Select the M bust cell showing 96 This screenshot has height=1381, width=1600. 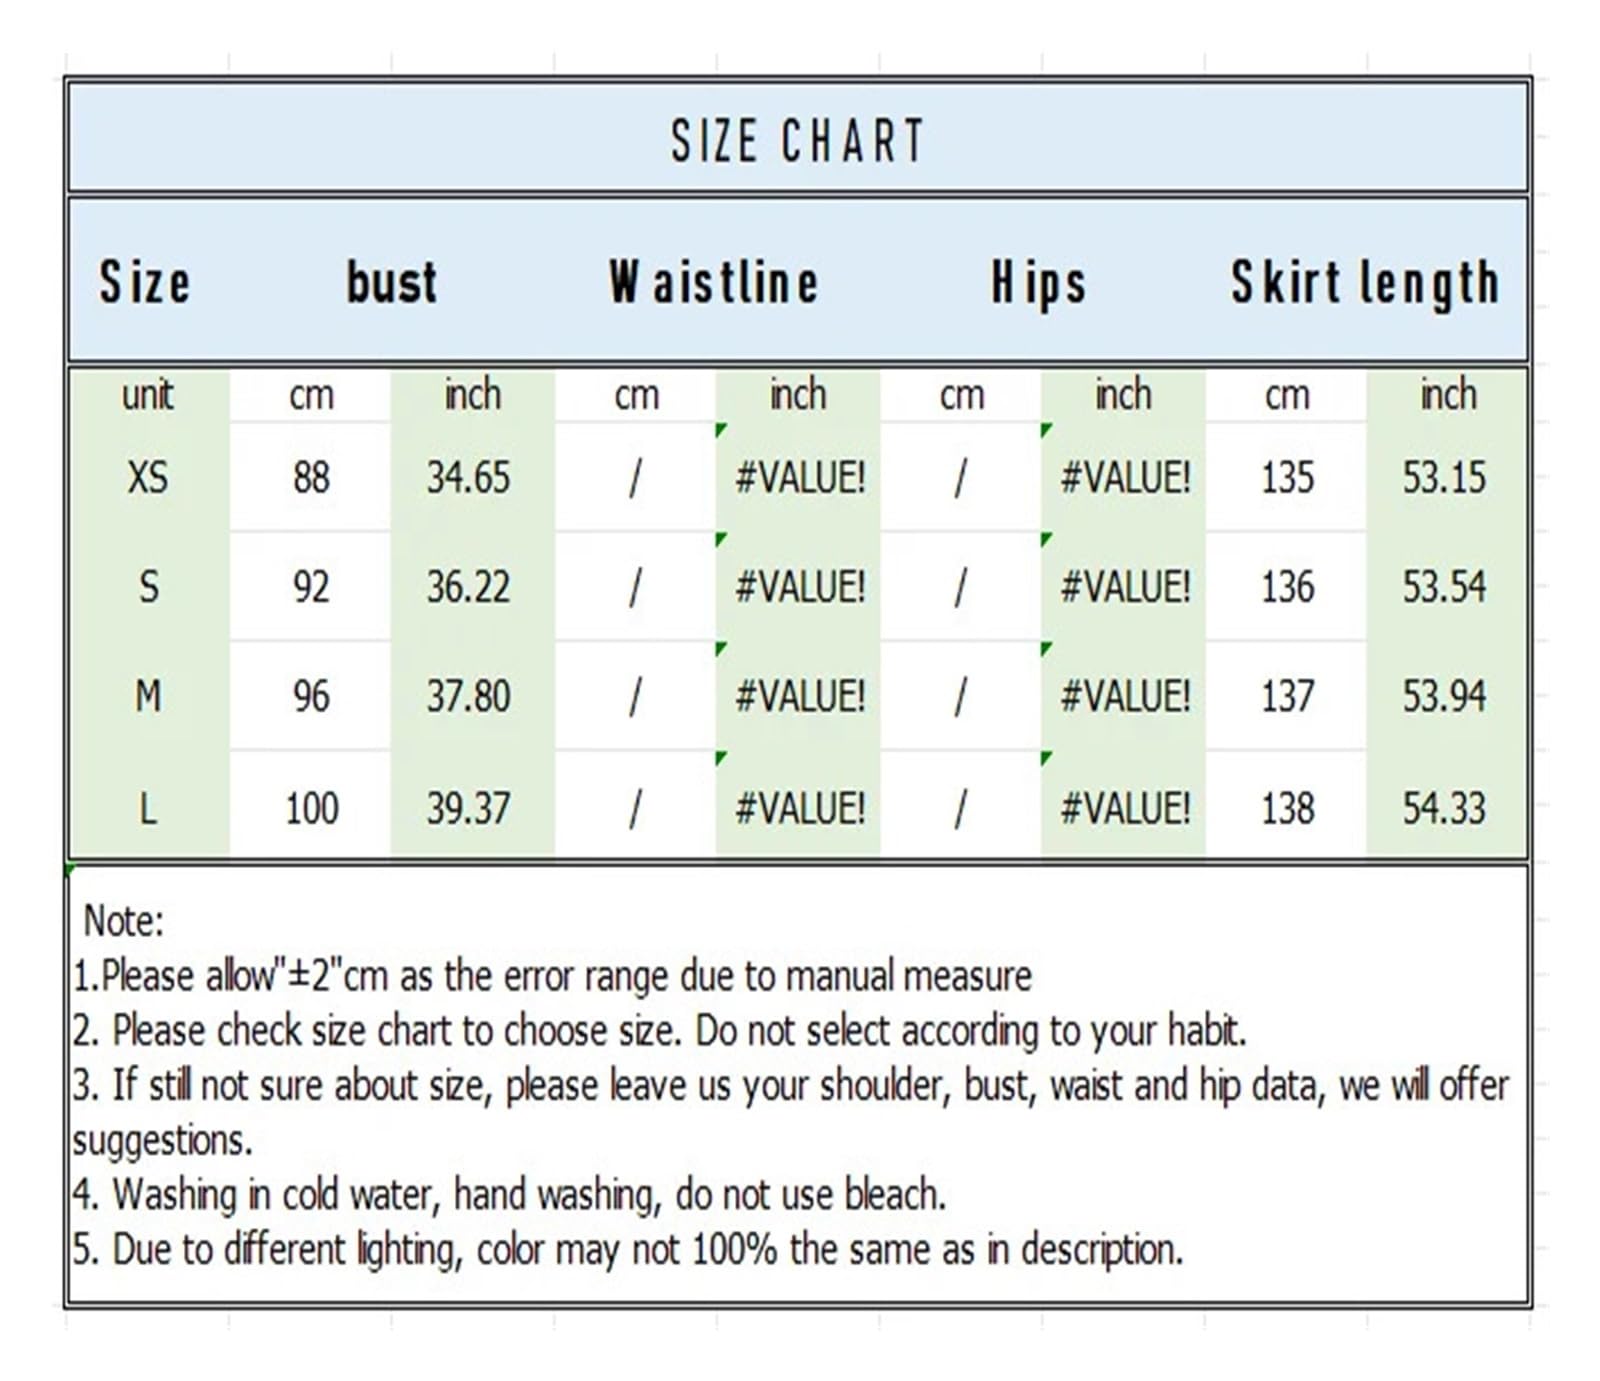tap(311, 696)
